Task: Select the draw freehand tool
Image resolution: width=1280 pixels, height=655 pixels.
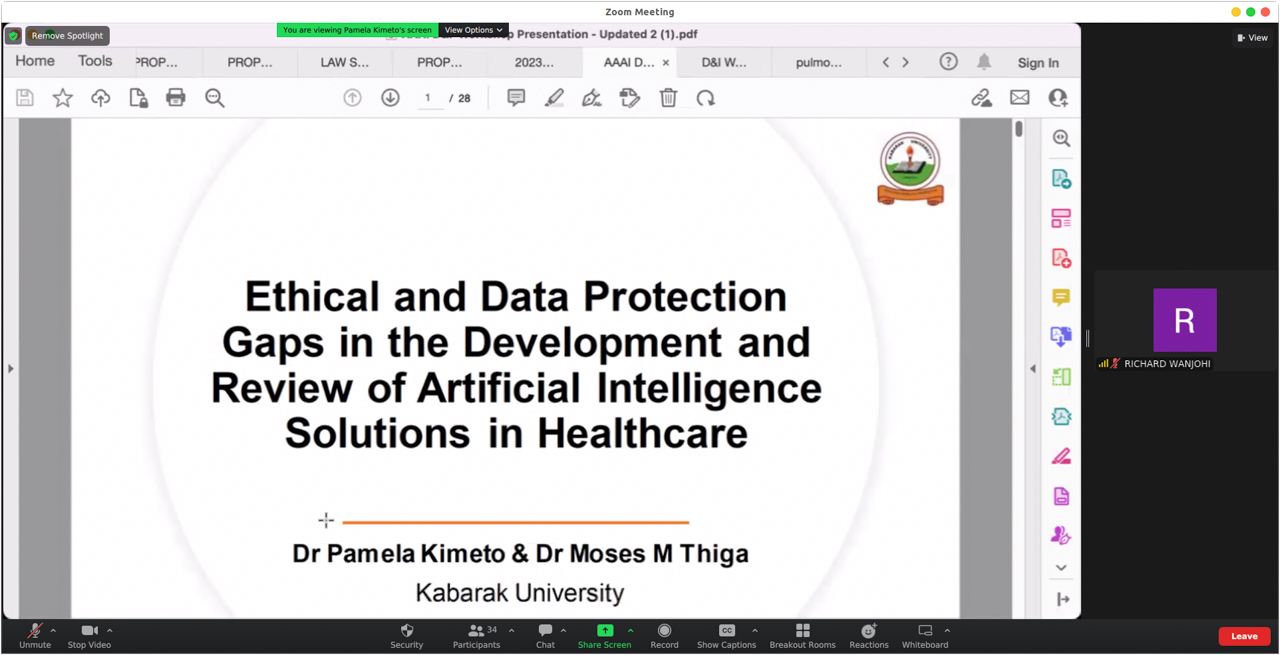Action: point(592,98)
